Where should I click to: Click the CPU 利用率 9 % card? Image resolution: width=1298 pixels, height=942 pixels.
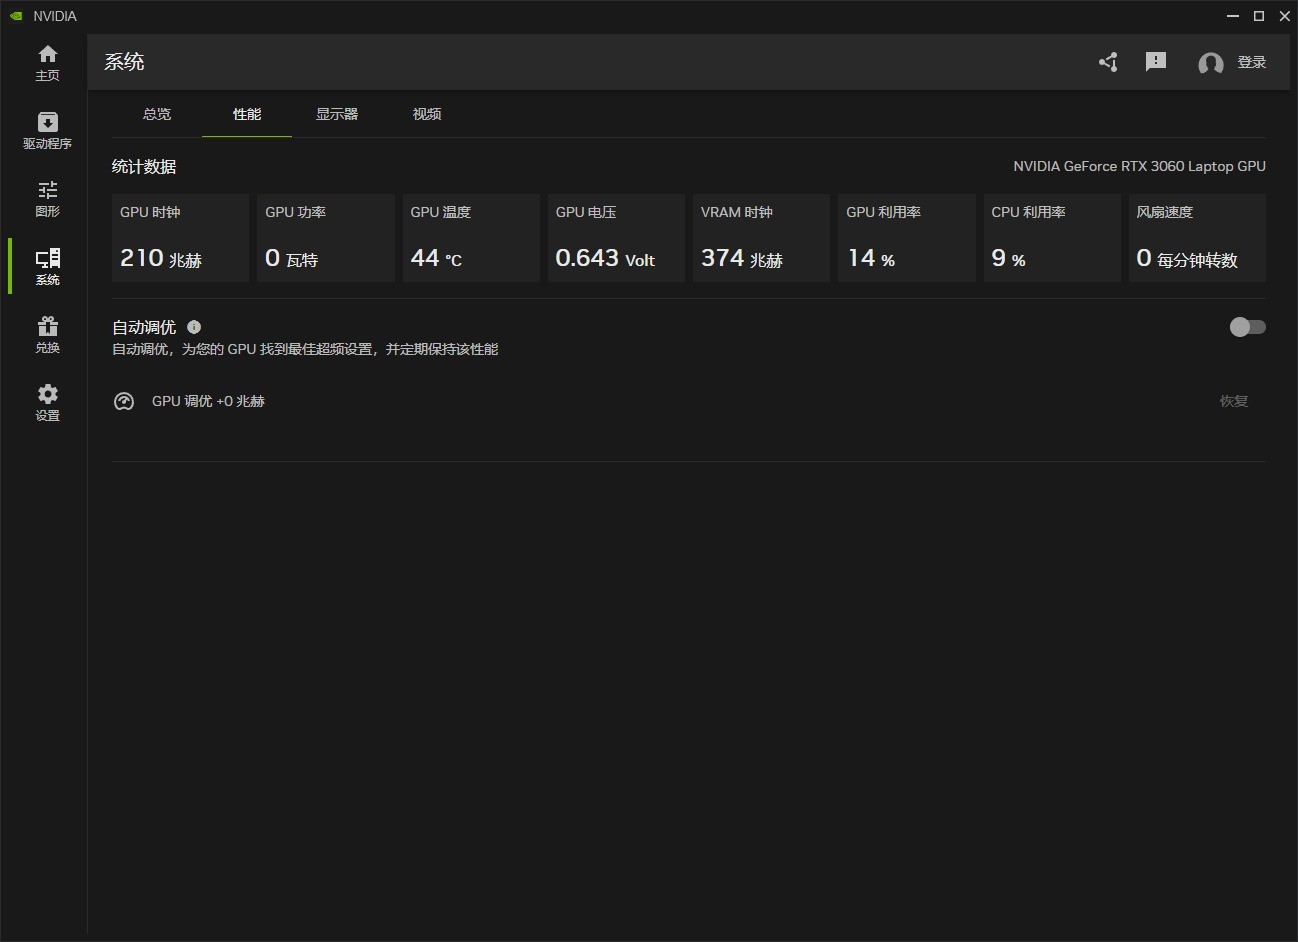[x=1052, y=238]
